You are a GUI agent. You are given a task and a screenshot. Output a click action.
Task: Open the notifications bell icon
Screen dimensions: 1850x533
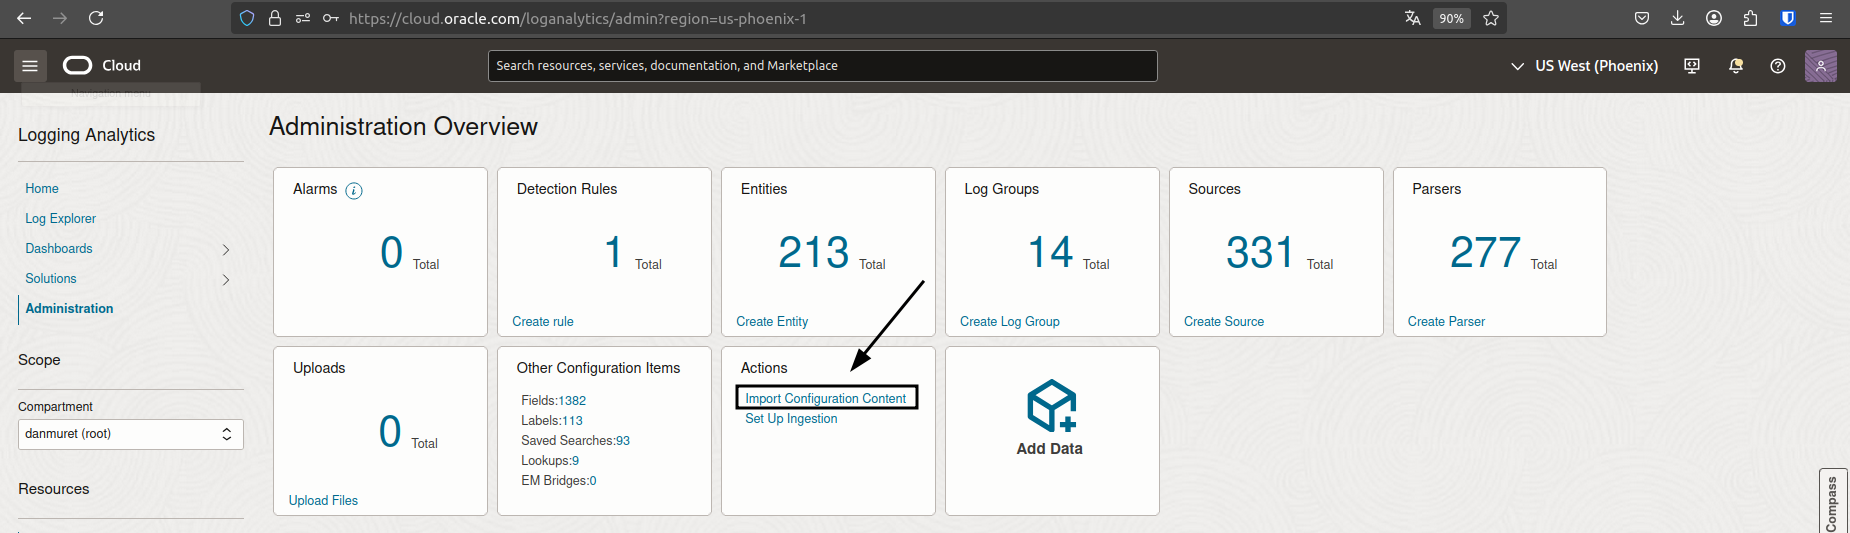tap(1736, 66)
